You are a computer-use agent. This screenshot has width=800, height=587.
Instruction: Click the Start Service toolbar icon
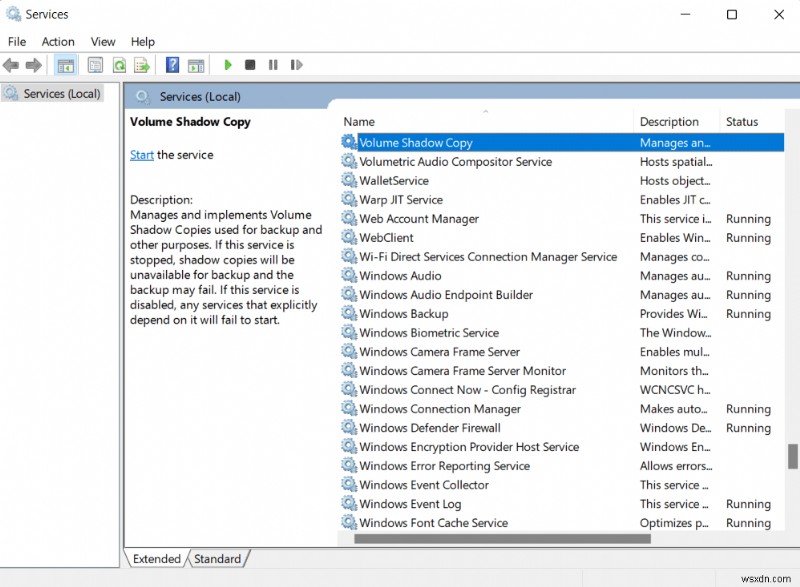click(x=228, y=65)
